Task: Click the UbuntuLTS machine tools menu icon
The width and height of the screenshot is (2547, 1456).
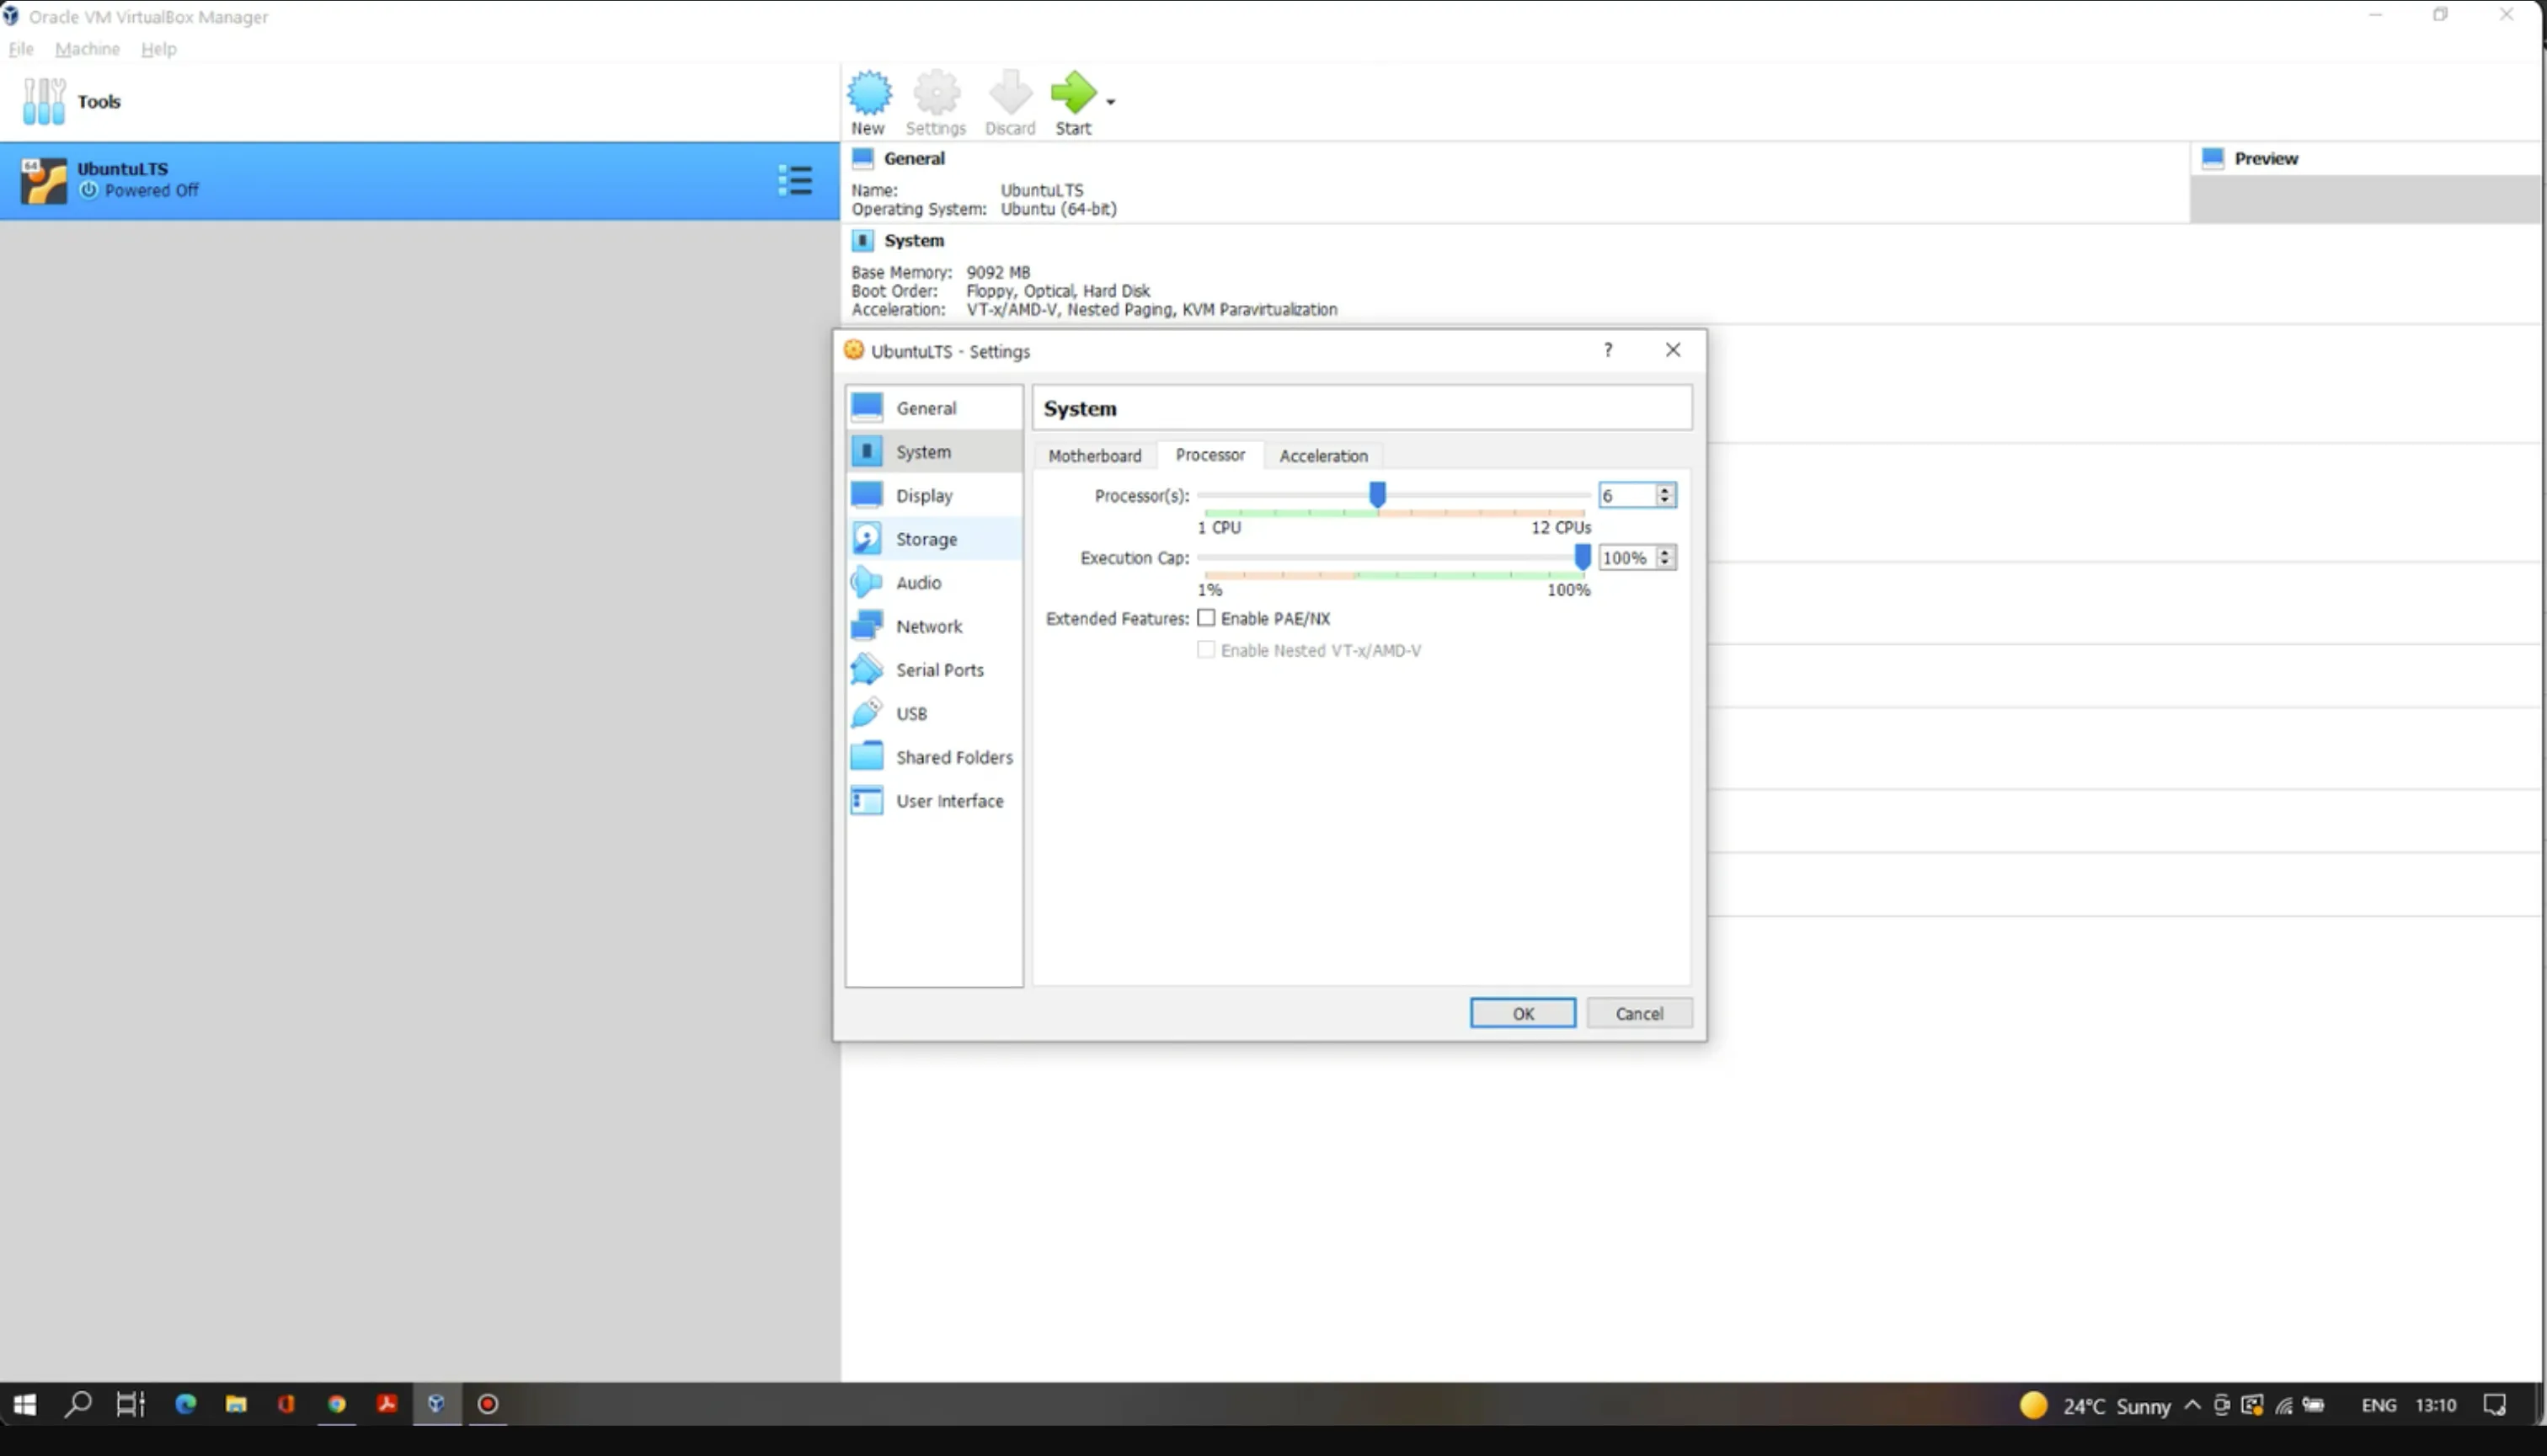Action: pos(795,181)
